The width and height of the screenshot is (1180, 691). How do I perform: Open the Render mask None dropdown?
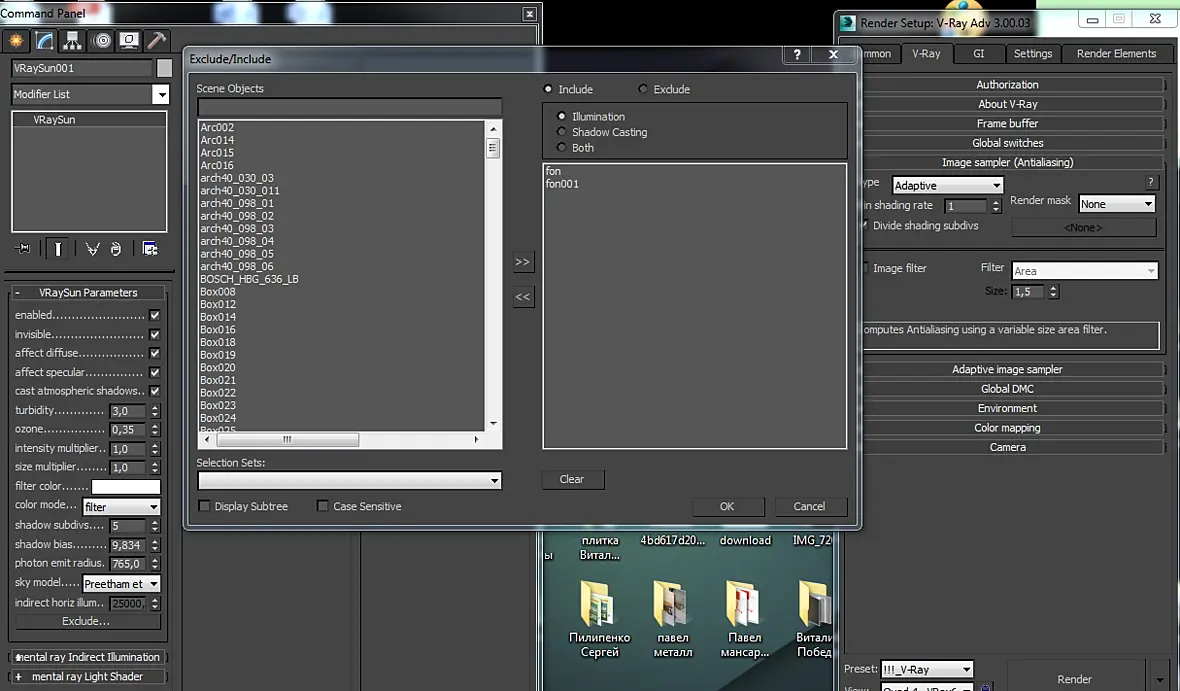pyautogui.click(x=1117, y=204)
